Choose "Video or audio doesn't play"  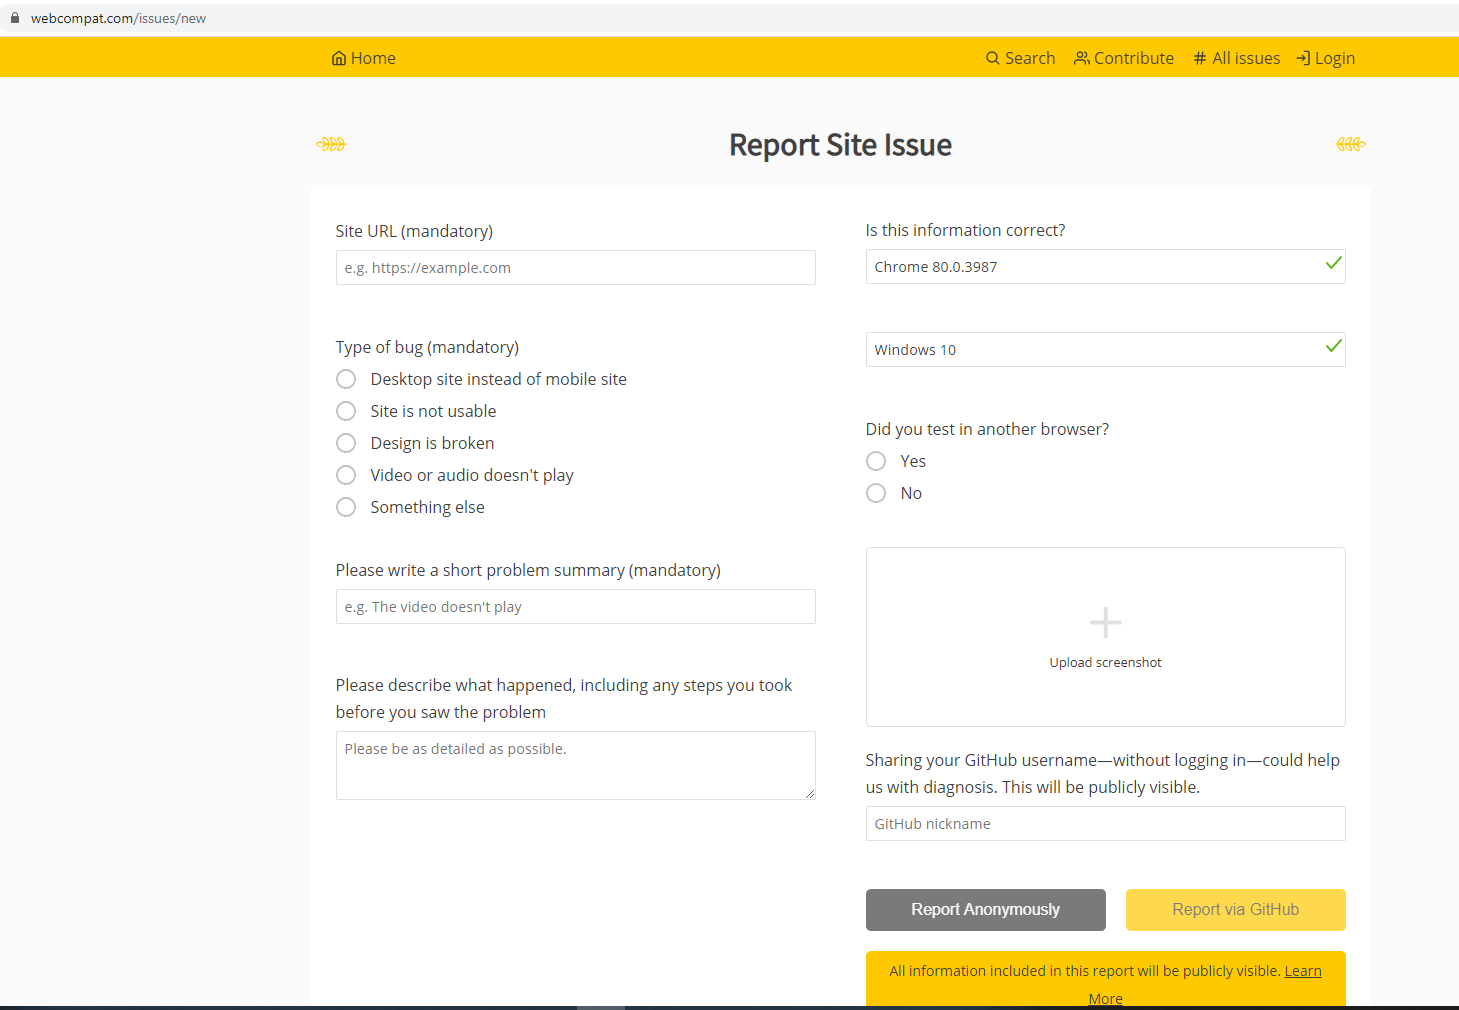pyautogui.click(x=346, y=475)
